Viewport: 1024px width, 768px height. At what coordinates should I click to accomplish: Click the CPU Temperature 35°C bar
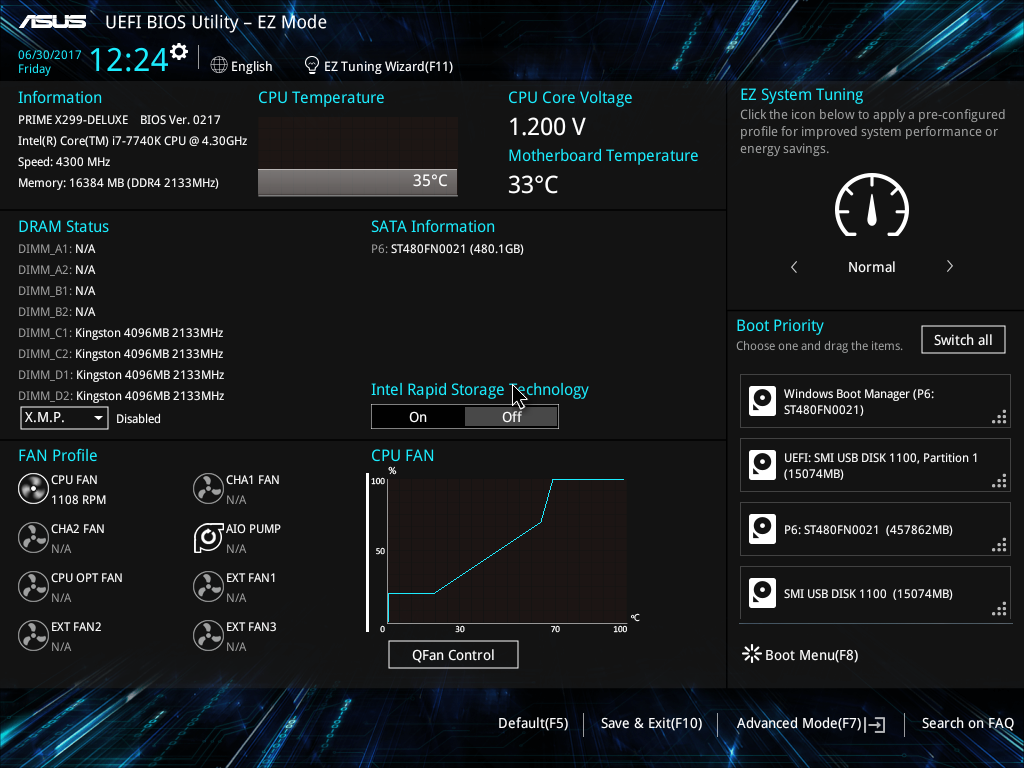358,182
